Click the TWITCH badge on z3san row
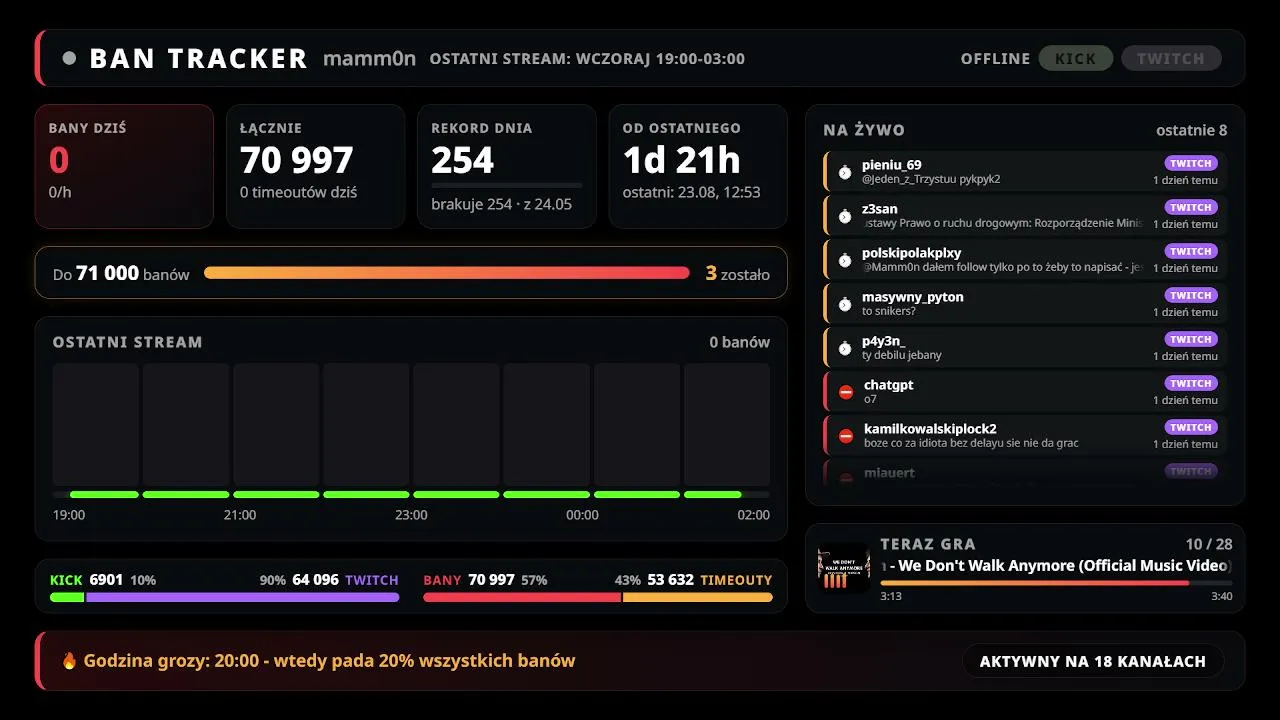Screen dimensions: 1280x720 click(x=1191, y=207)
